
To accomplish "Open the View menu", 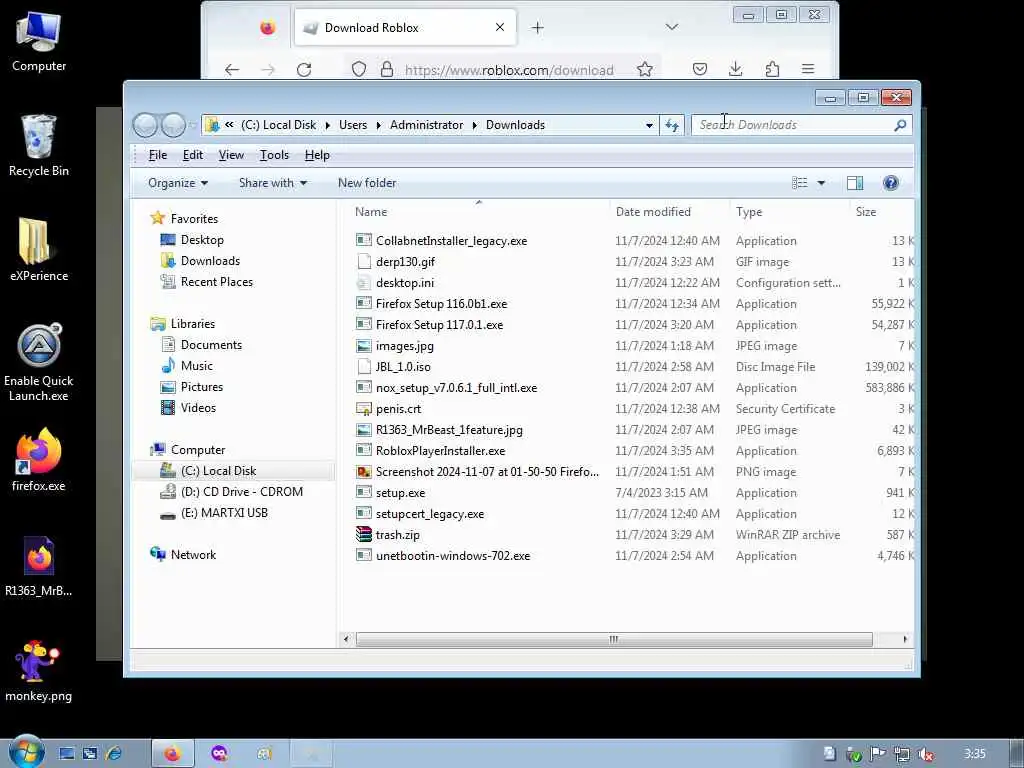I will [231, 155].
